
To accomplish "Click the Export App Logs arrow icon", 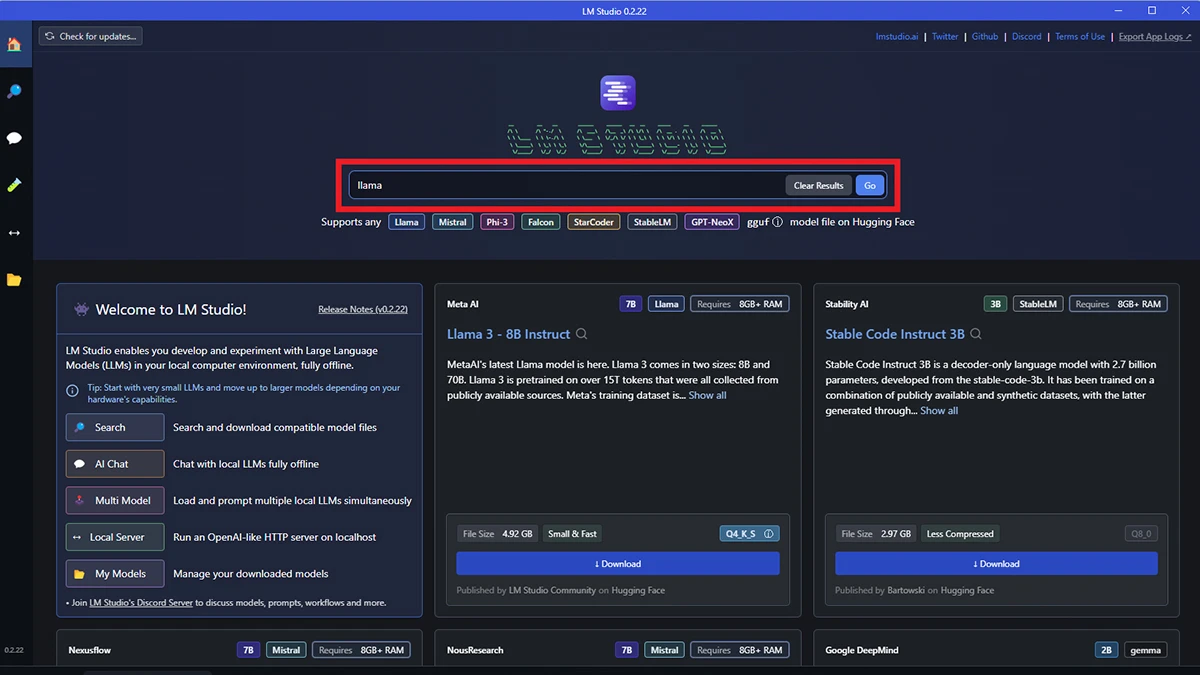I will (1187, 37).
